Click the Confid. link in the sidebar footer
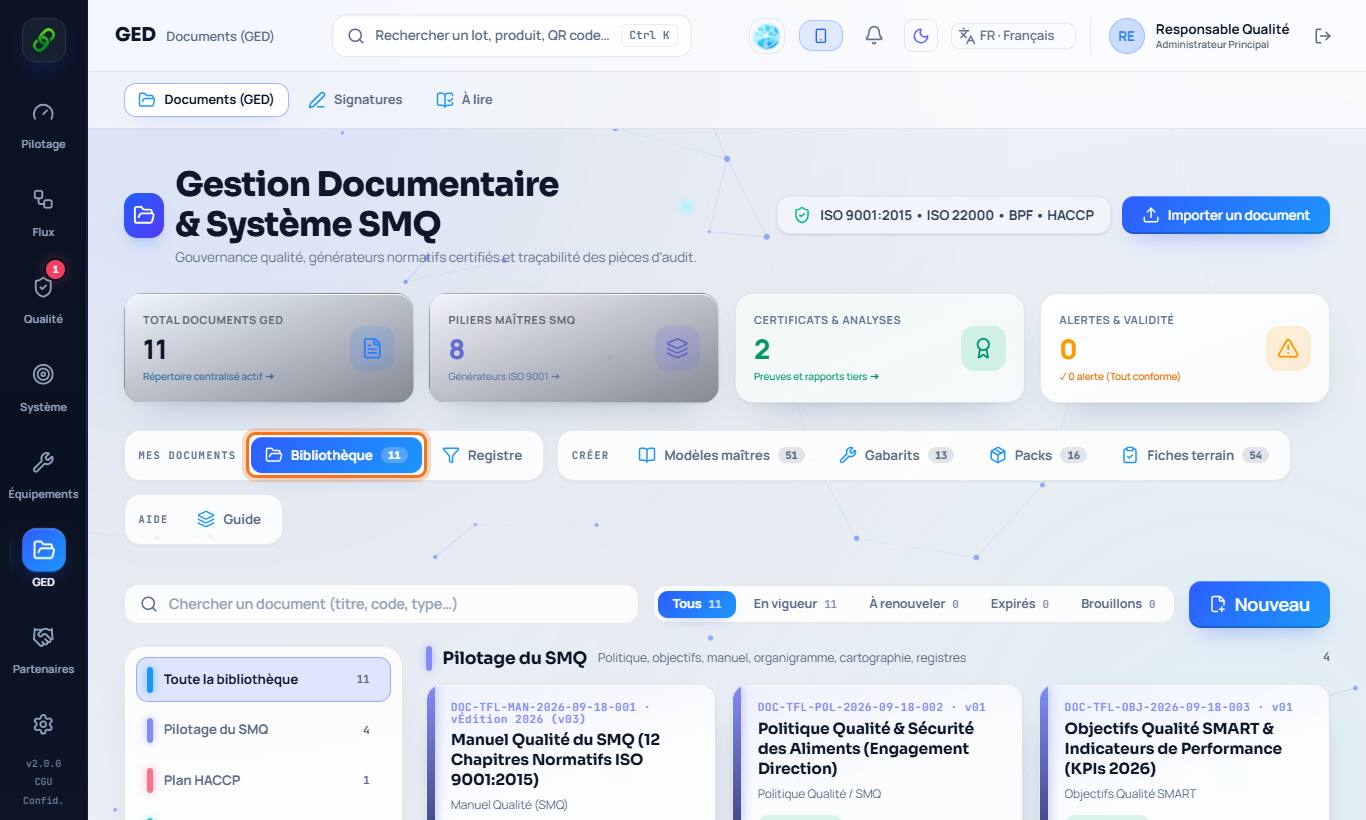1366x820 pixels. [x=43, y=800]
